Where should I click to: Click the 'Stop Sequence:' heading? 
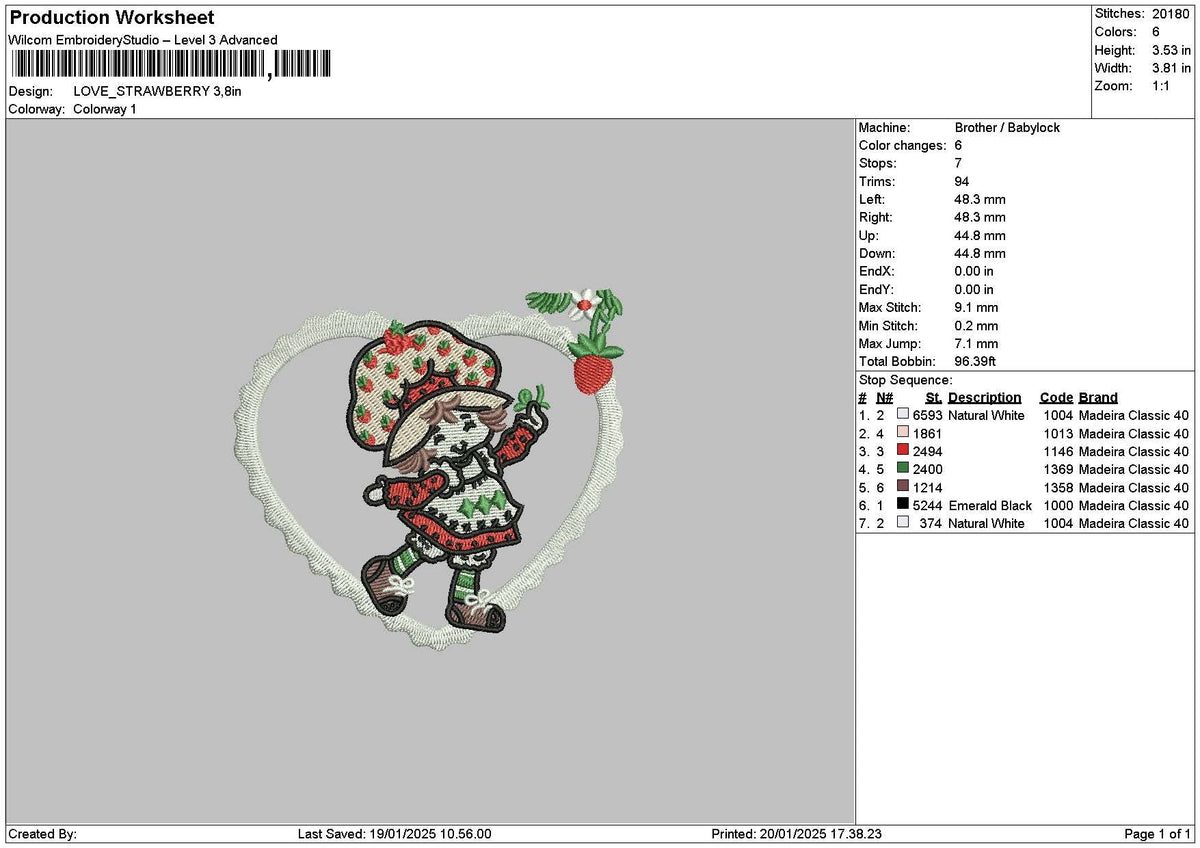906,380
